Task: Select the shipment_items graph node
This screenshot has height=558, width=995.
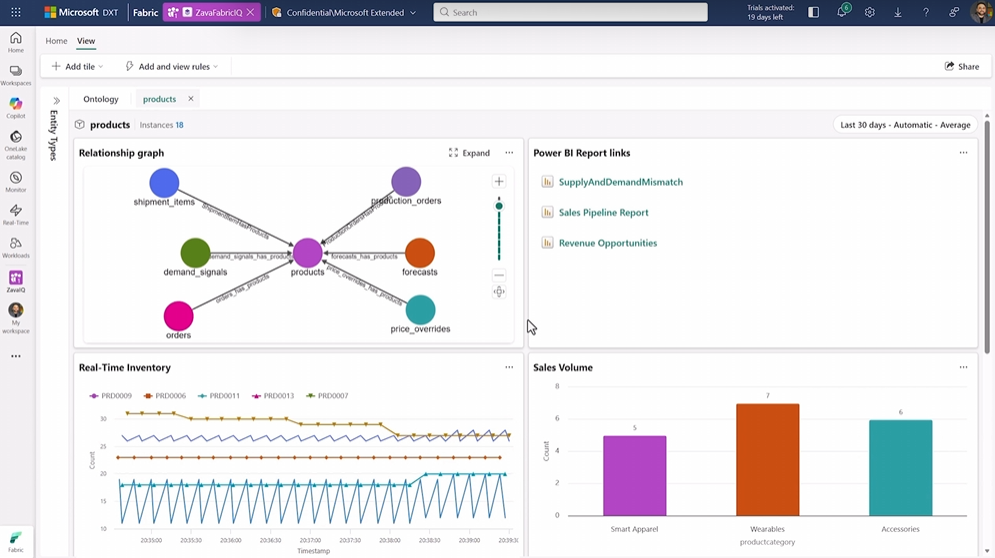Action: [x=164, y=183]
